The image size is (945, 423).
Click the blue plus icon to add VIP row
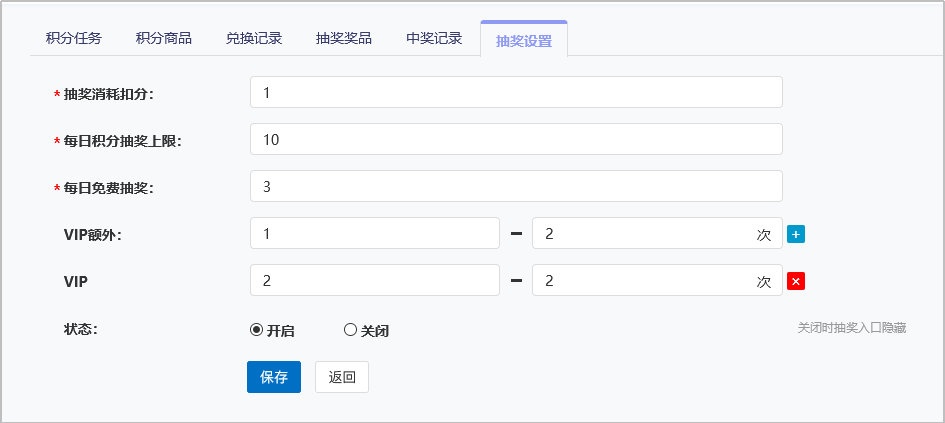click(x=796, y=234)
